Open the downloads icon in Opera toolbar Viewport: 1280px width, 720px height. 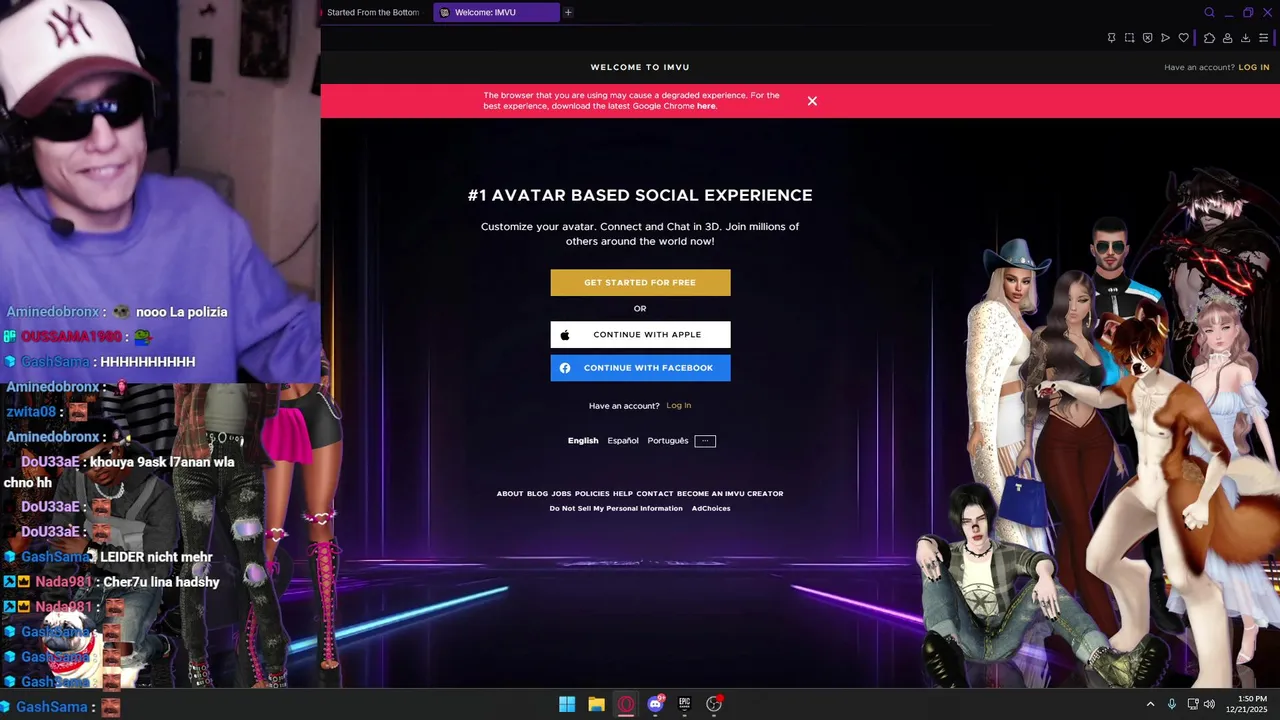pos(1245,38)
